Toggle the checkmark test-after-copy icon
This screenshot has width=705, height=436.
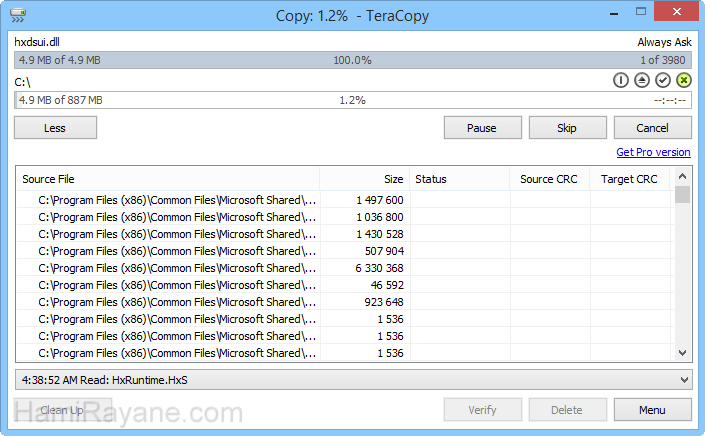[x=663, y=80]
